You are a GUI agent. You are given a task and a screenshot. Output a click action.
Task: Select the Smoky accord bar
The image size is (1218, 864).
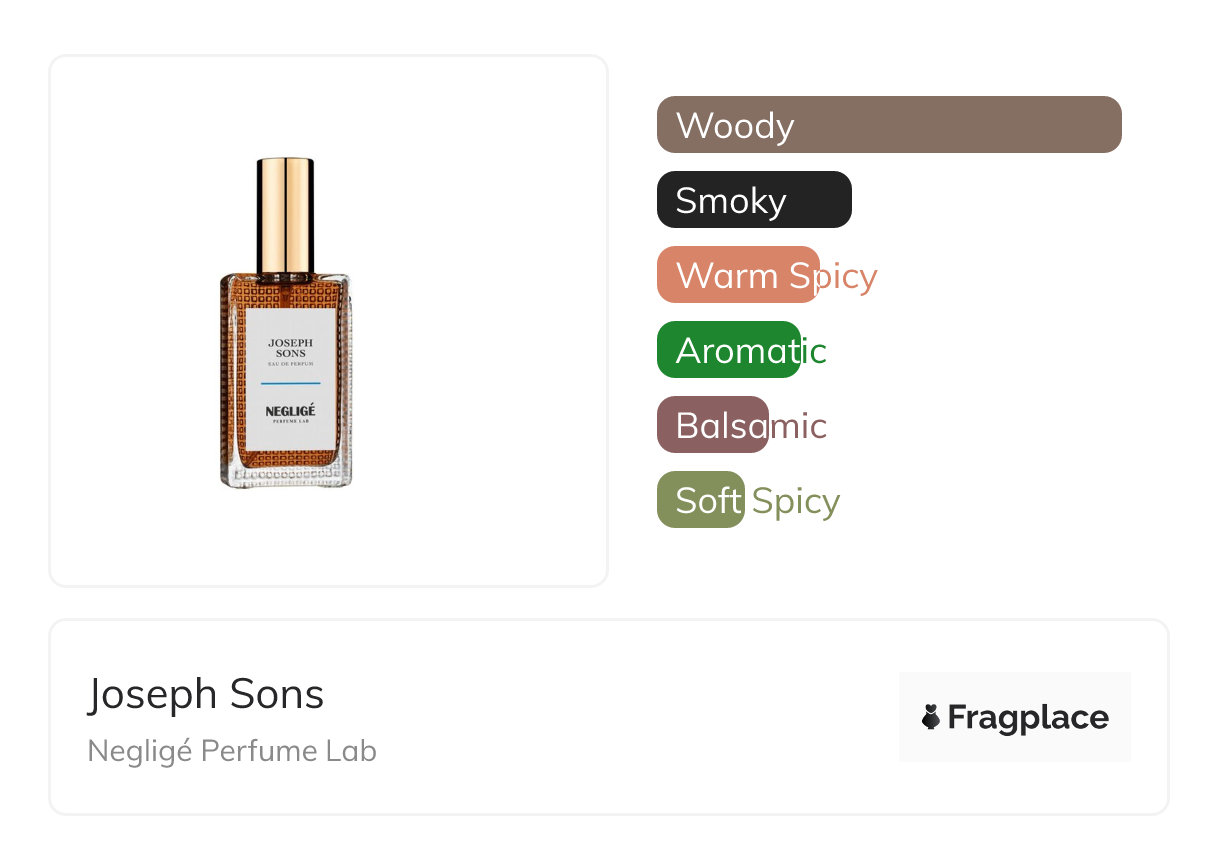pos(753,200)
